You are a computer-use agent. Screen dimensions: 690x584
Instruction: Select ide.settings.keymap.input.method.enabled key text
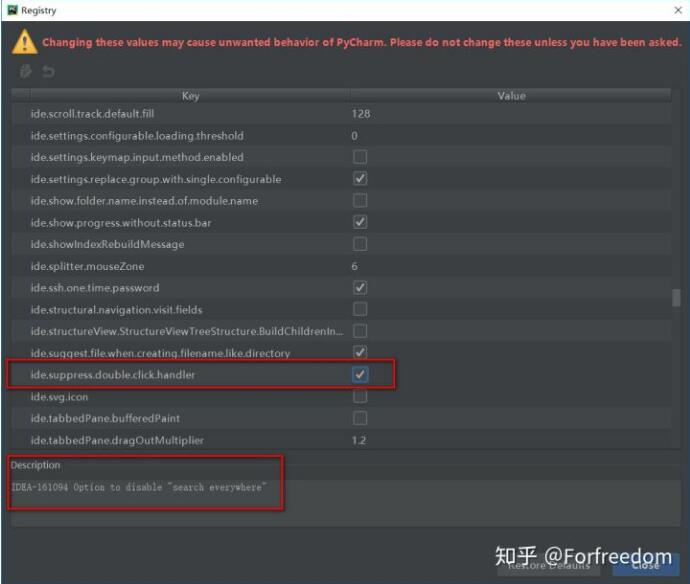(137, 157)
